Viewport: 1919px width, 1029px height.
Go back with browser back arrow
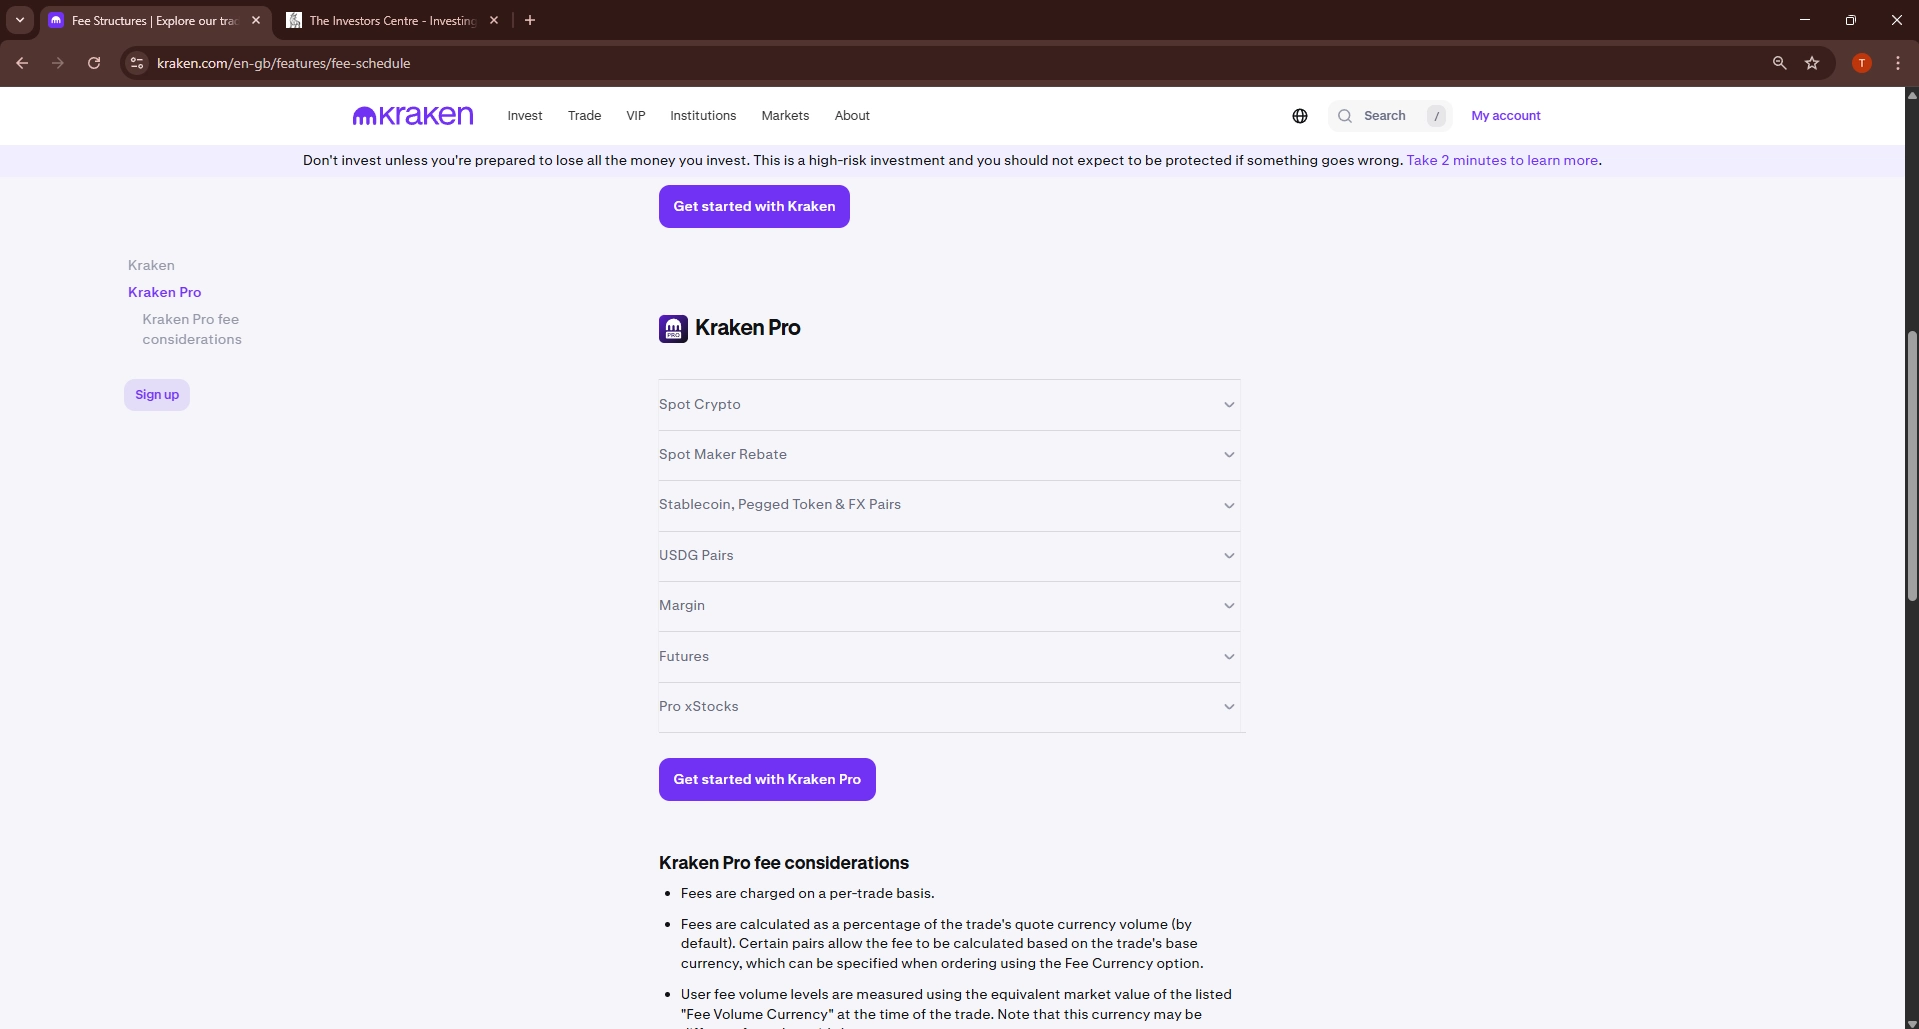coord(22,63)
